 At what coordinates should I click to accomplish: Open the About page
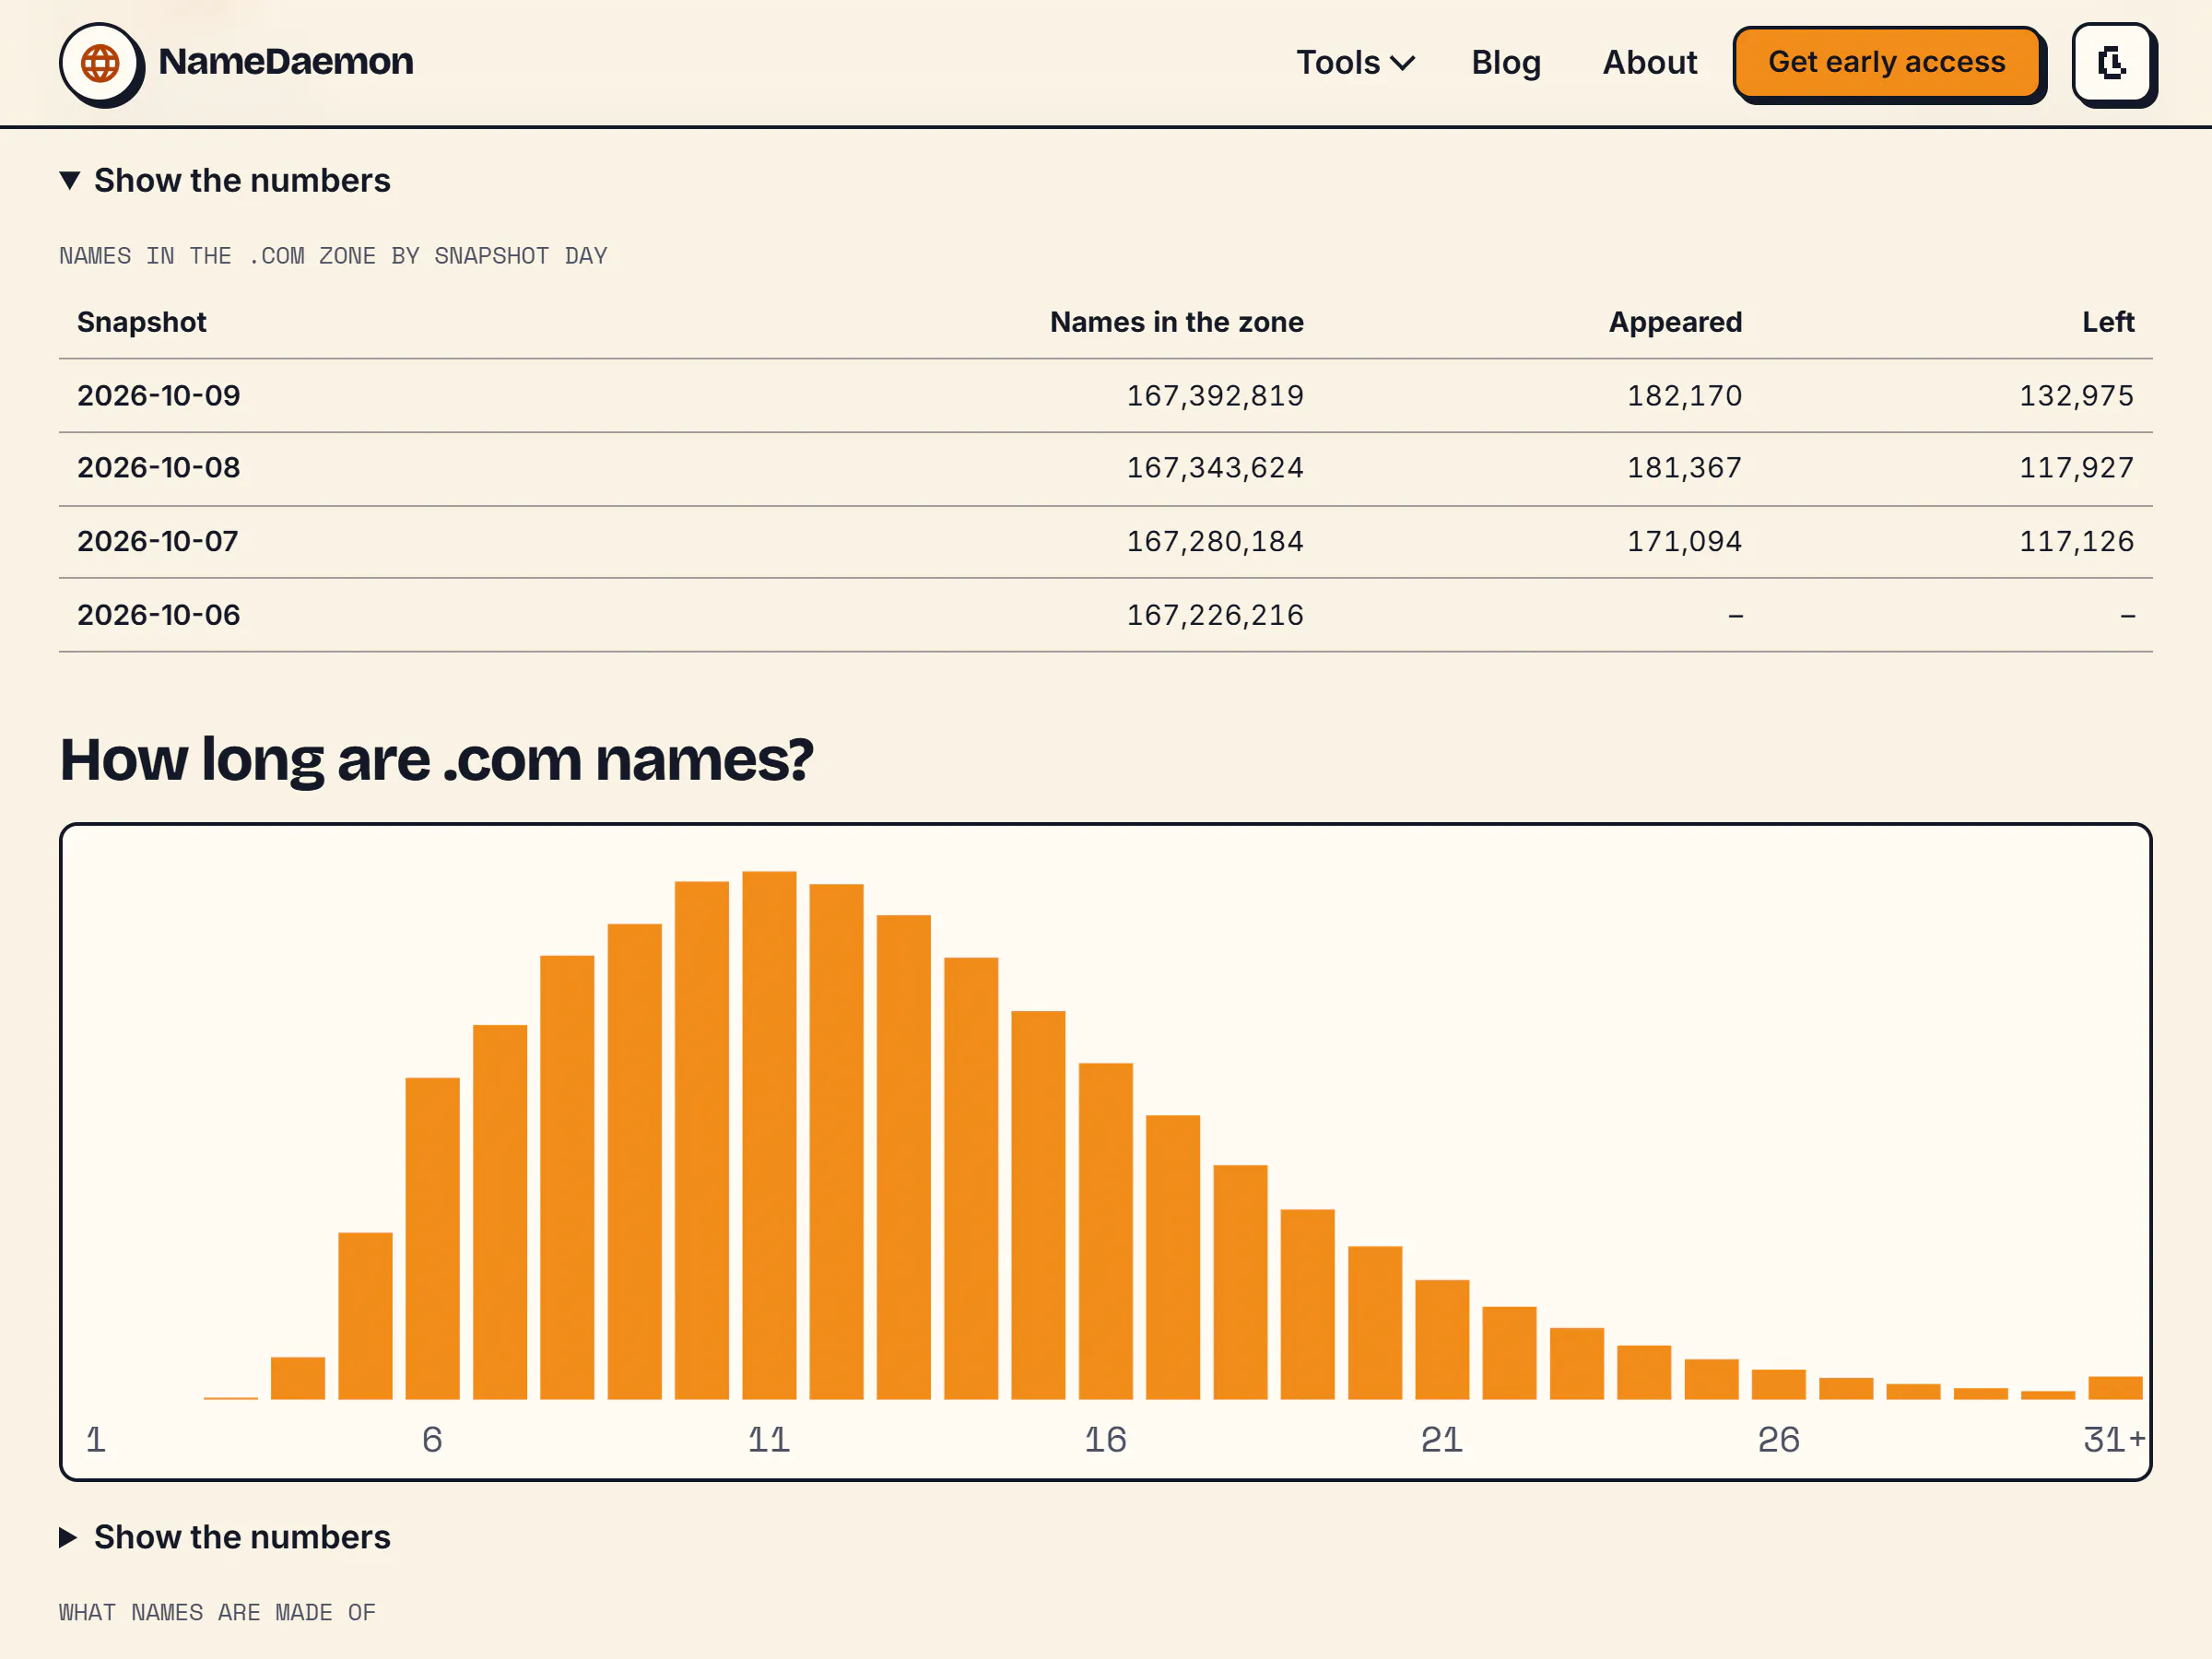tap(1650, 62)
